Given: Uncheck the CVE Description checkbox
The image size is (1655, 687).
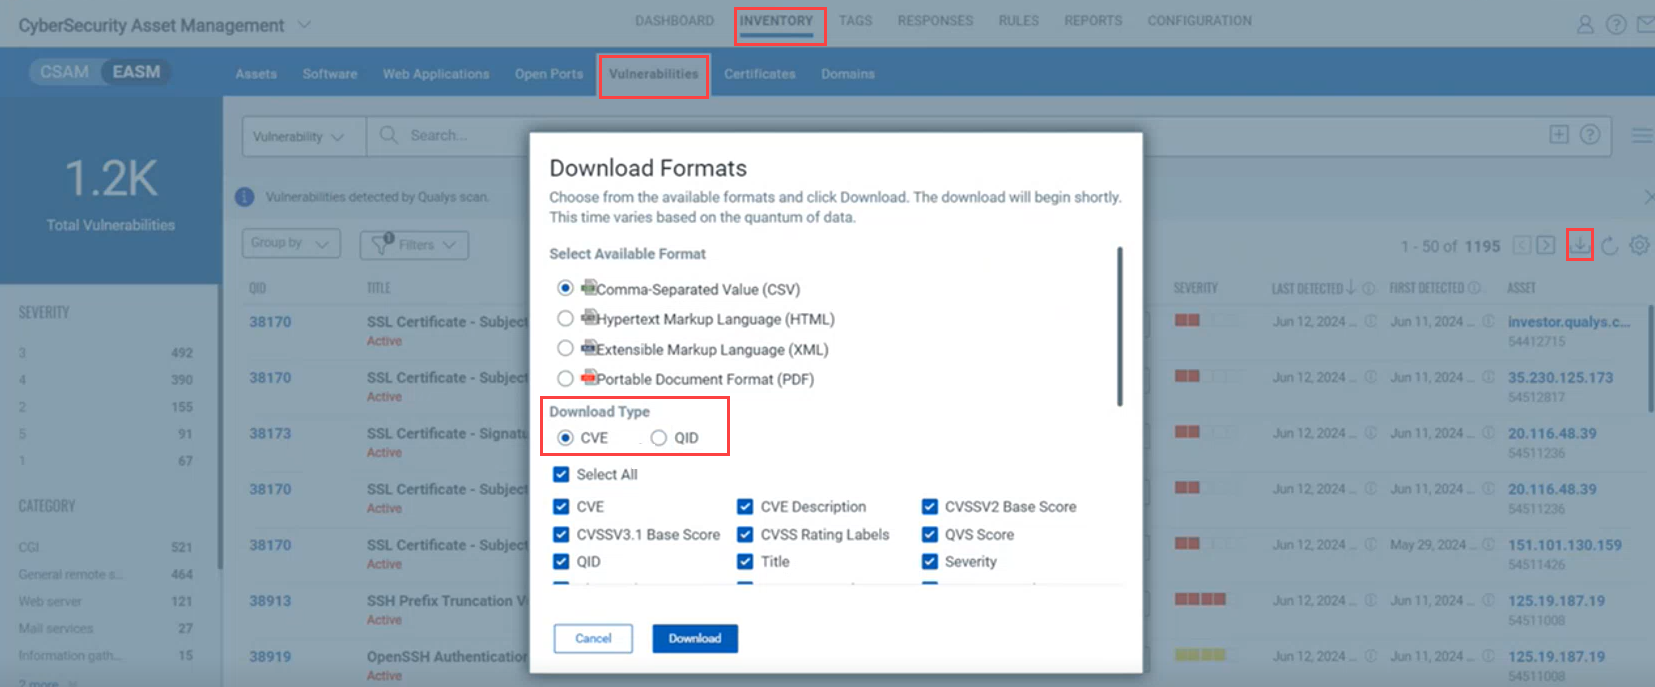Looking at the screenshot, I should coord(745,506).
